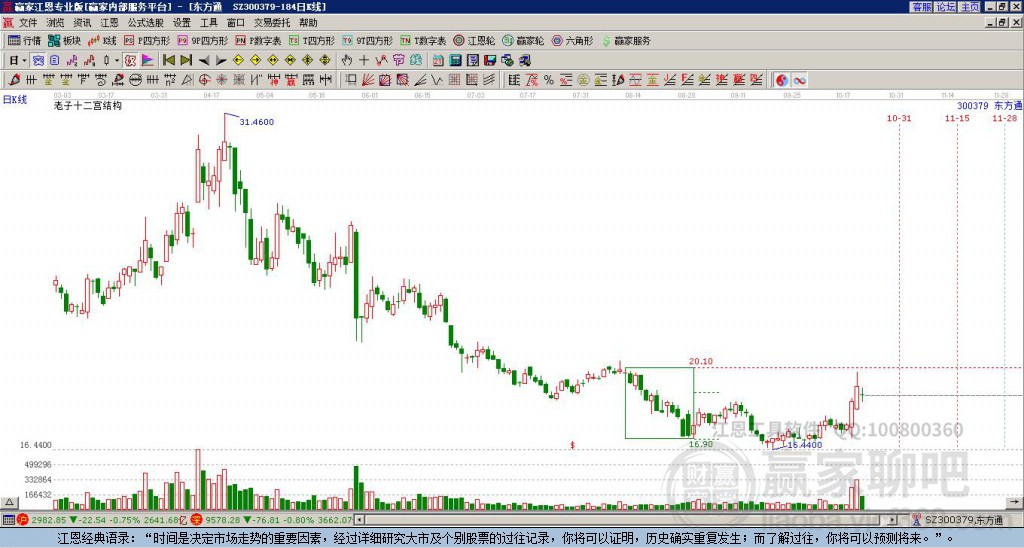Select the hand pan tool icon
This screenshot has width=1024, height=548.
tap(347, 61)
